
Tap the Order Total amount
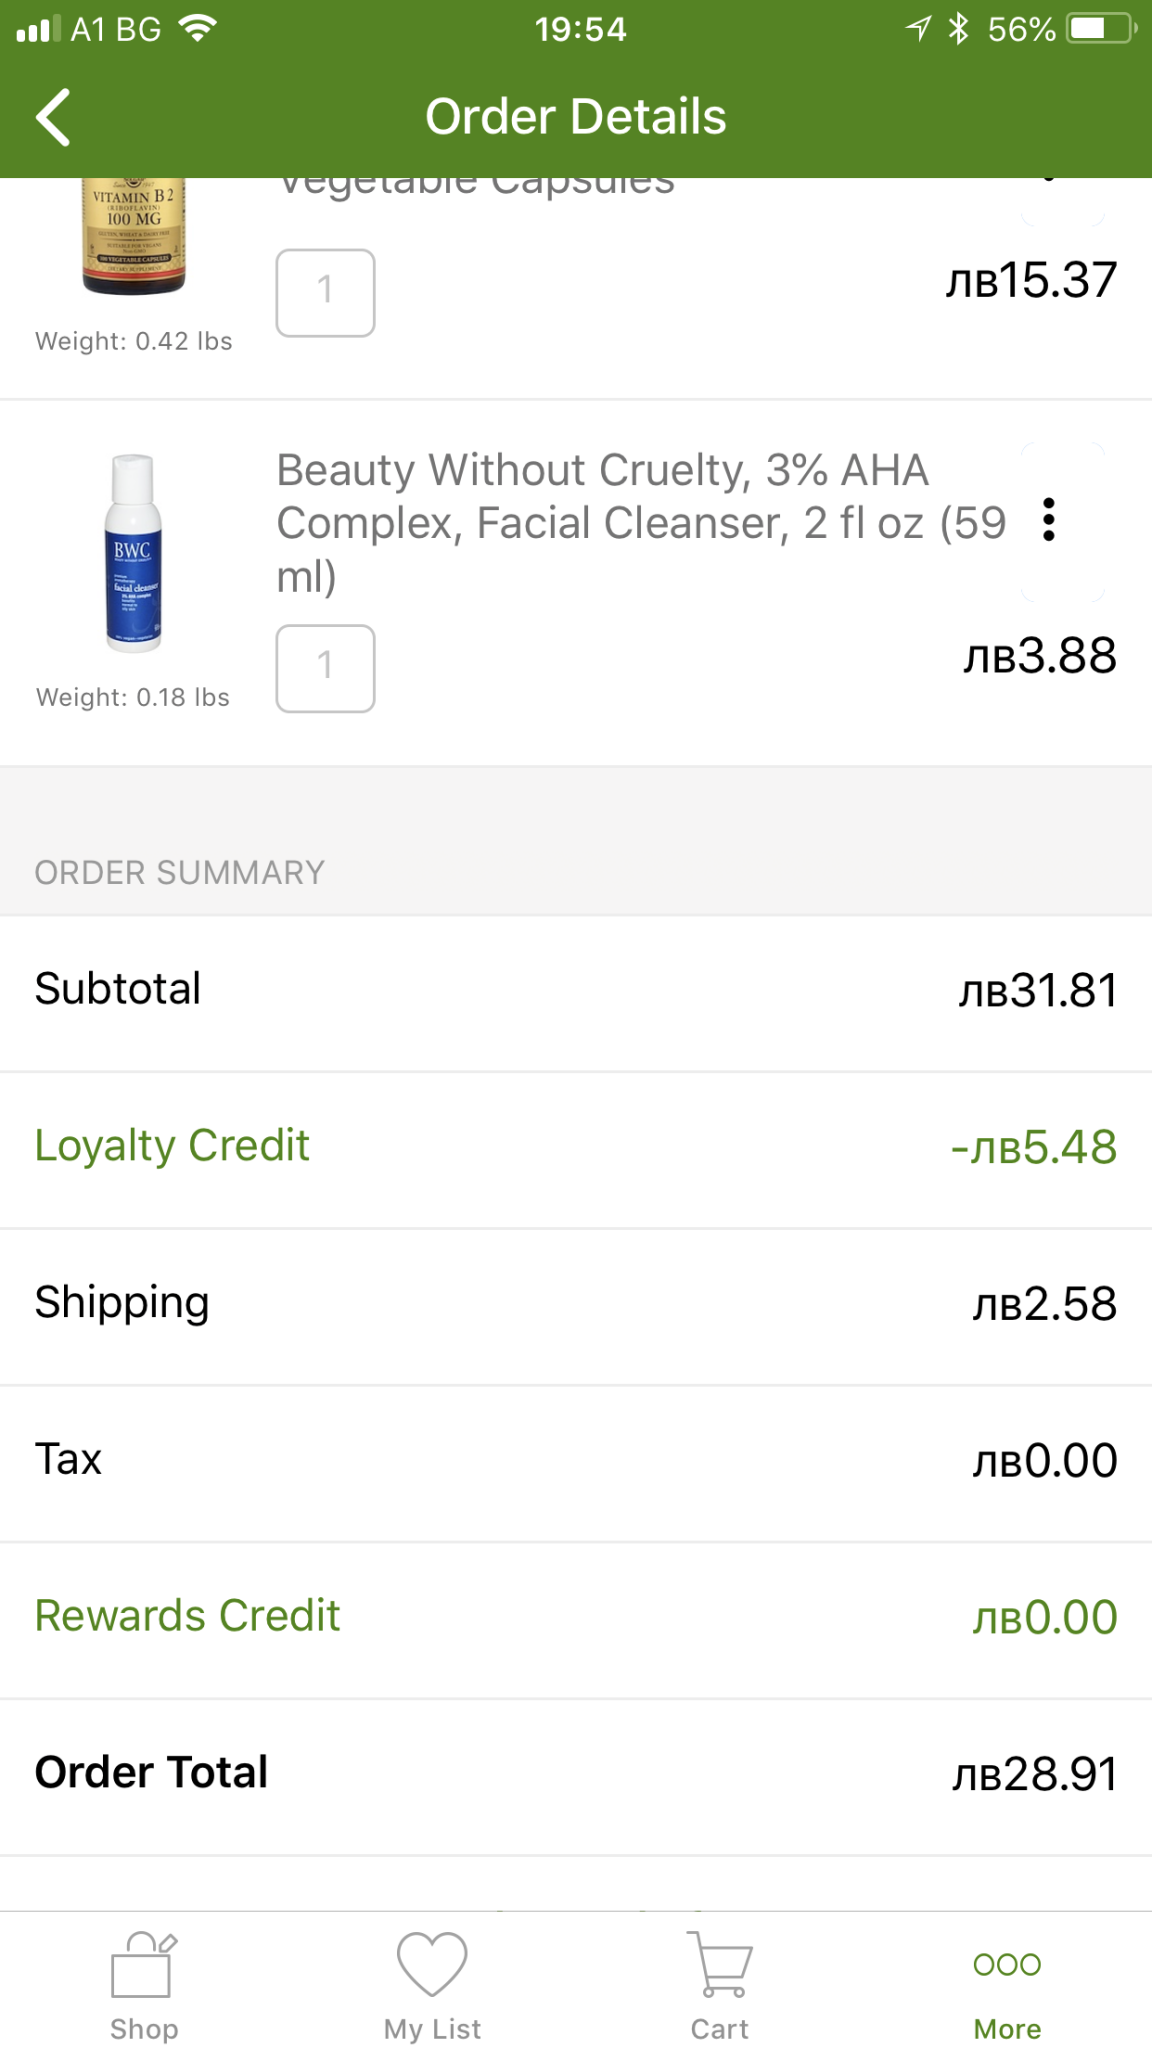(1034, 1775)
